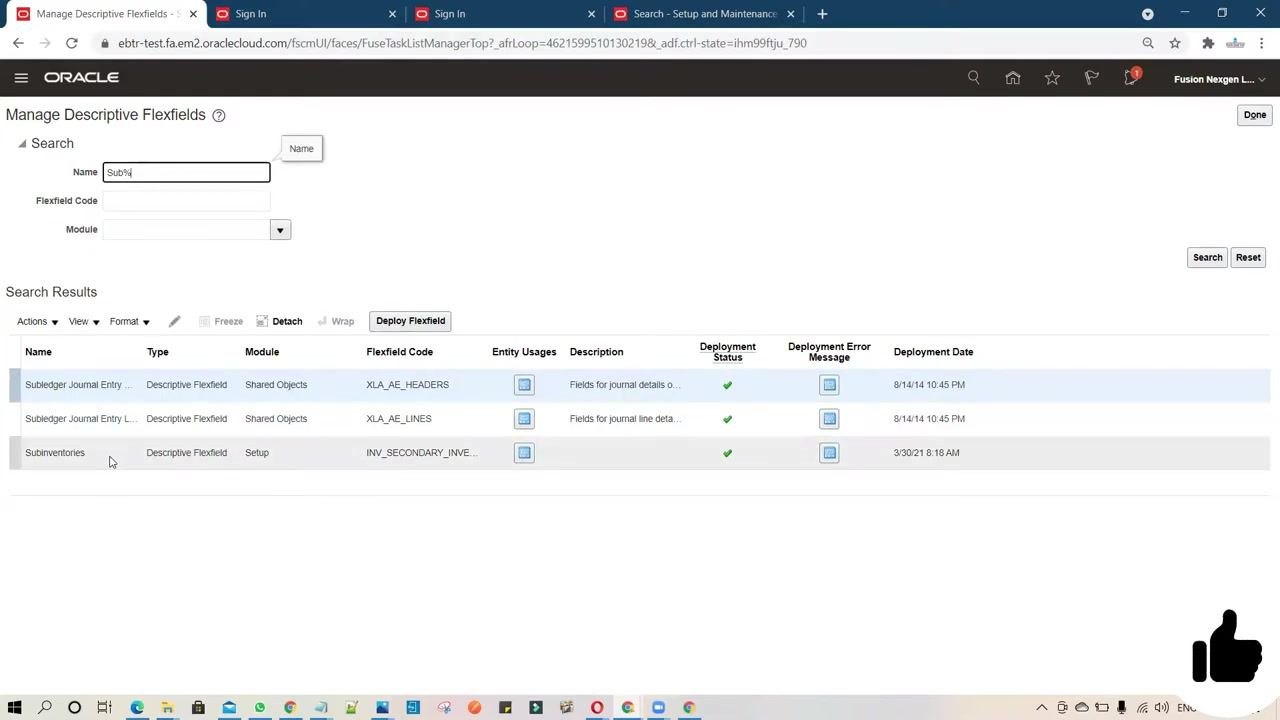Expand the Fusion Nexgen user menu
This screenshot has height=720, width=1280.
[x=1219, y=79]
